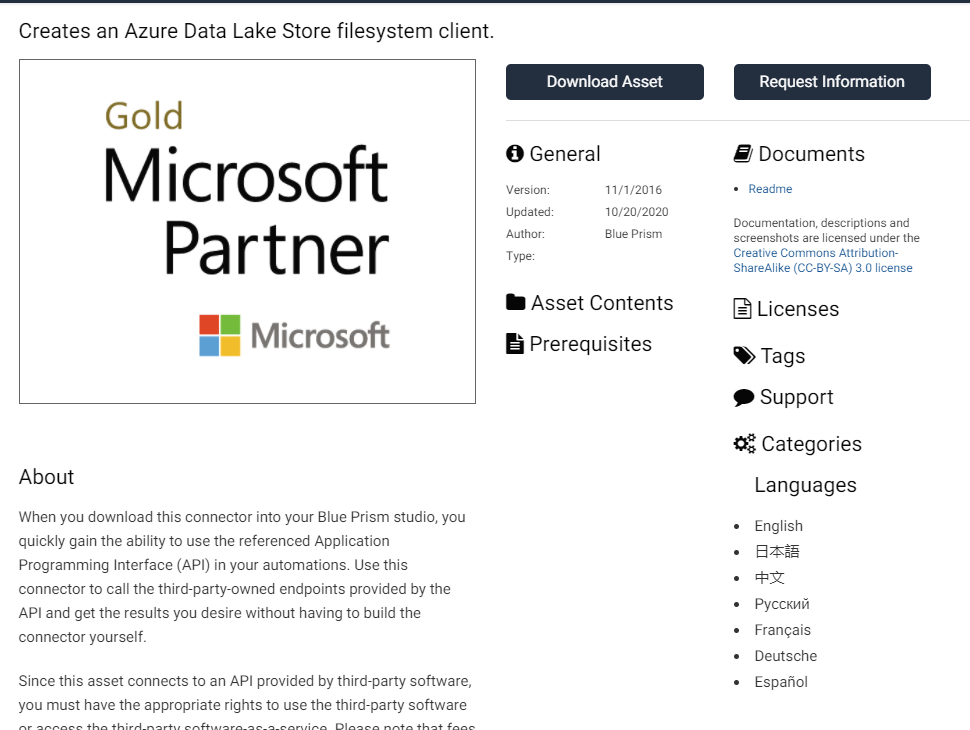The height and width of the screenshot is (730, 970).
Task: Click the Gold Microsoft Partner image
Action: coord(247,231)
